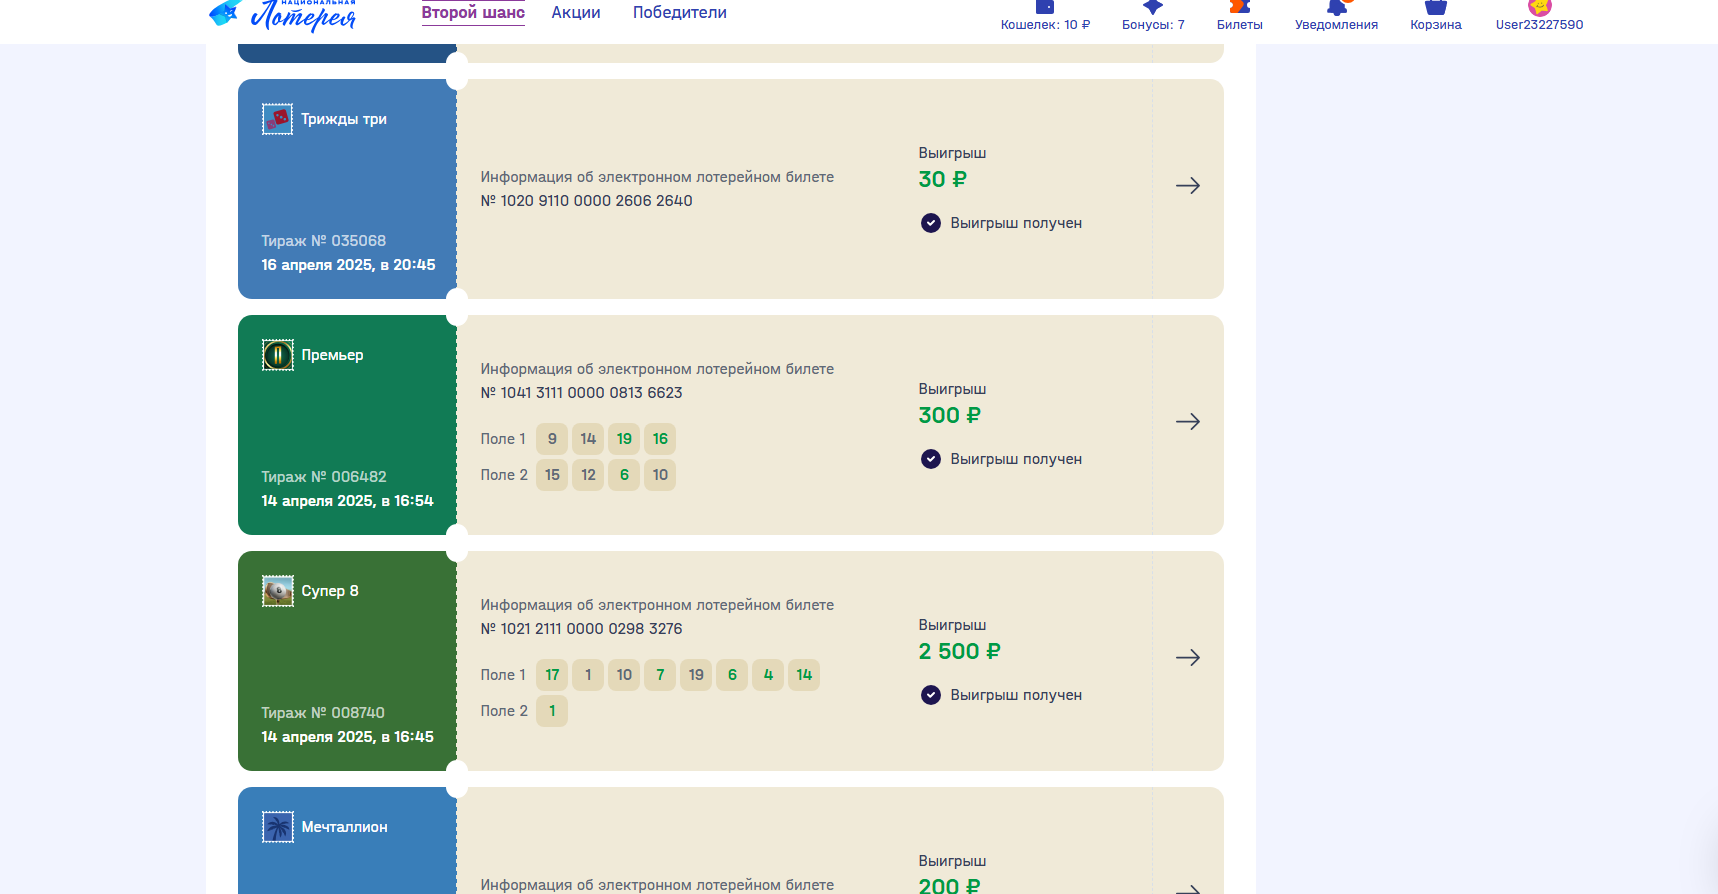Image resolution: width=1718 pixels, height=894 pixels.
Task: Click the Трижды три game icon
Action: pyautogui.click(x=277, y=119)
